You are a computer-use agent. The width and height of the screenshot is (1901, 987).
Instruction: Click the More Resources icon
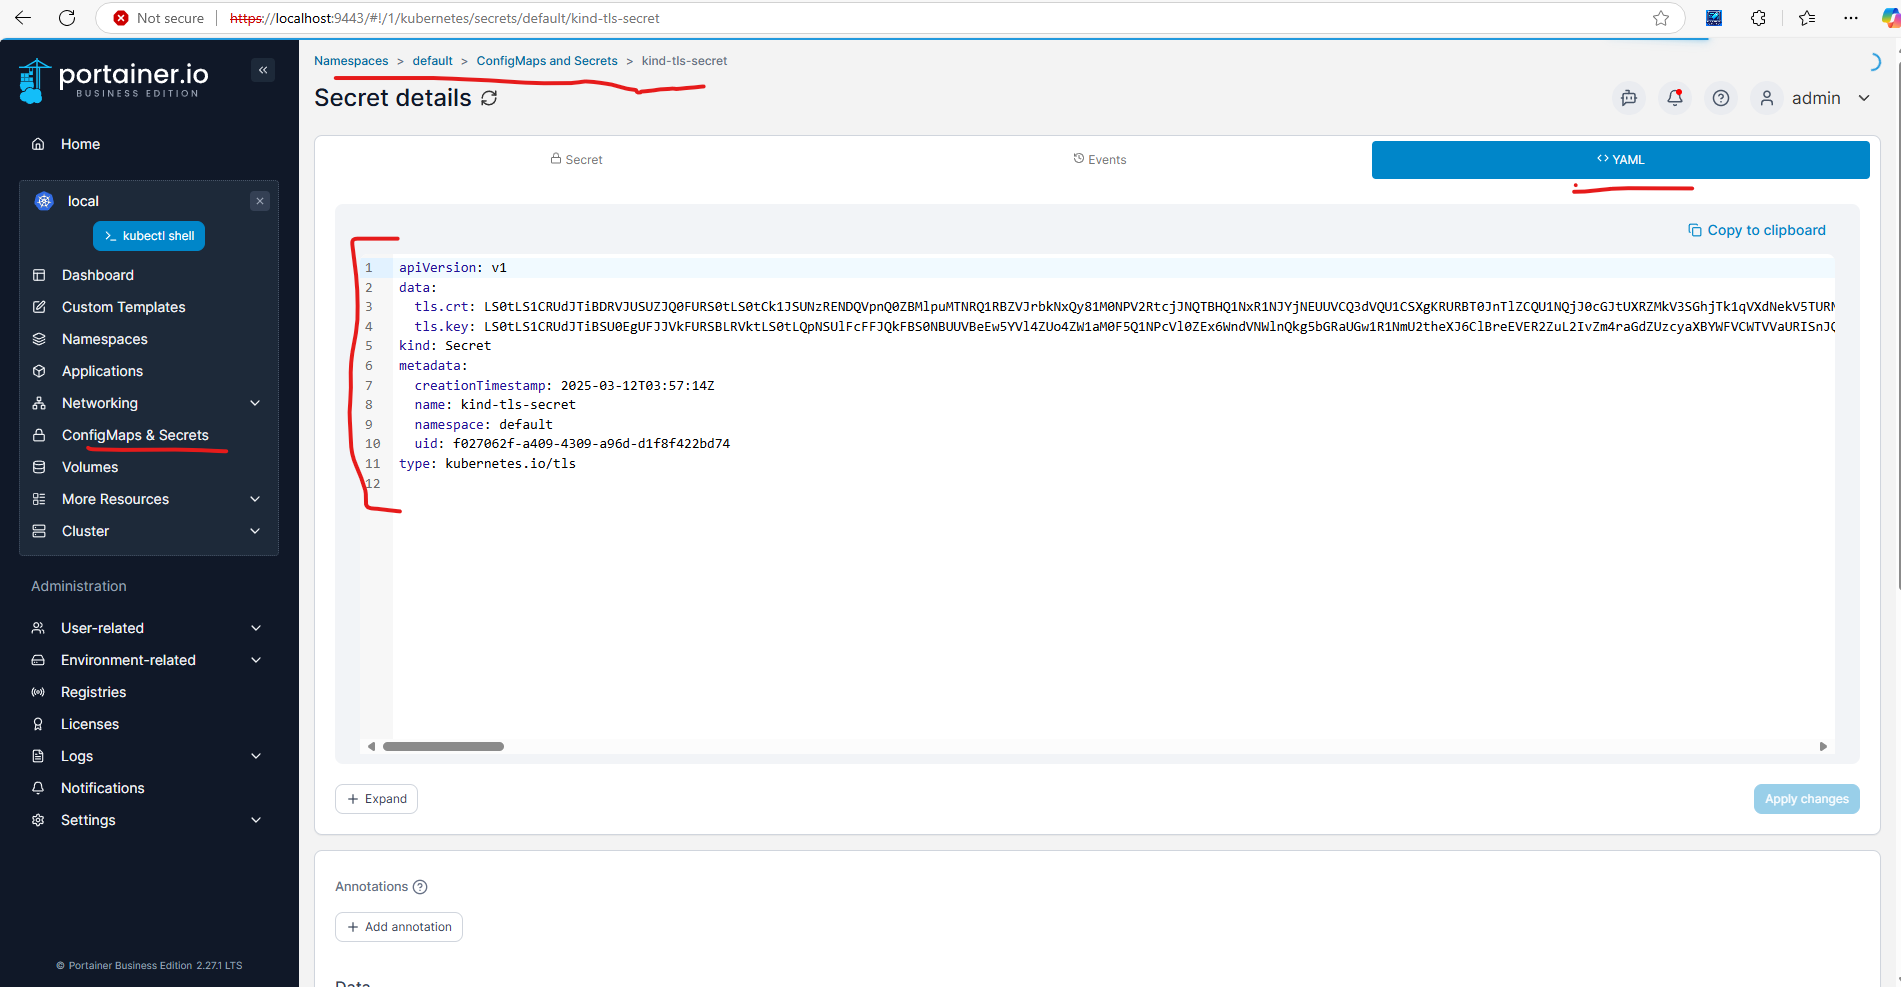(39, 499)
